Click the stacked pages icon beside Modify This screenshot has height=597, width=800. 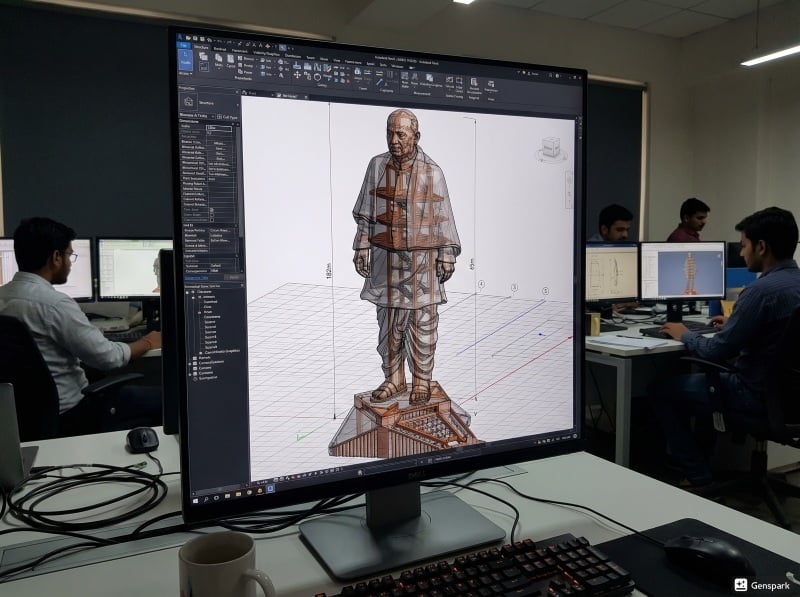point(204,56)
